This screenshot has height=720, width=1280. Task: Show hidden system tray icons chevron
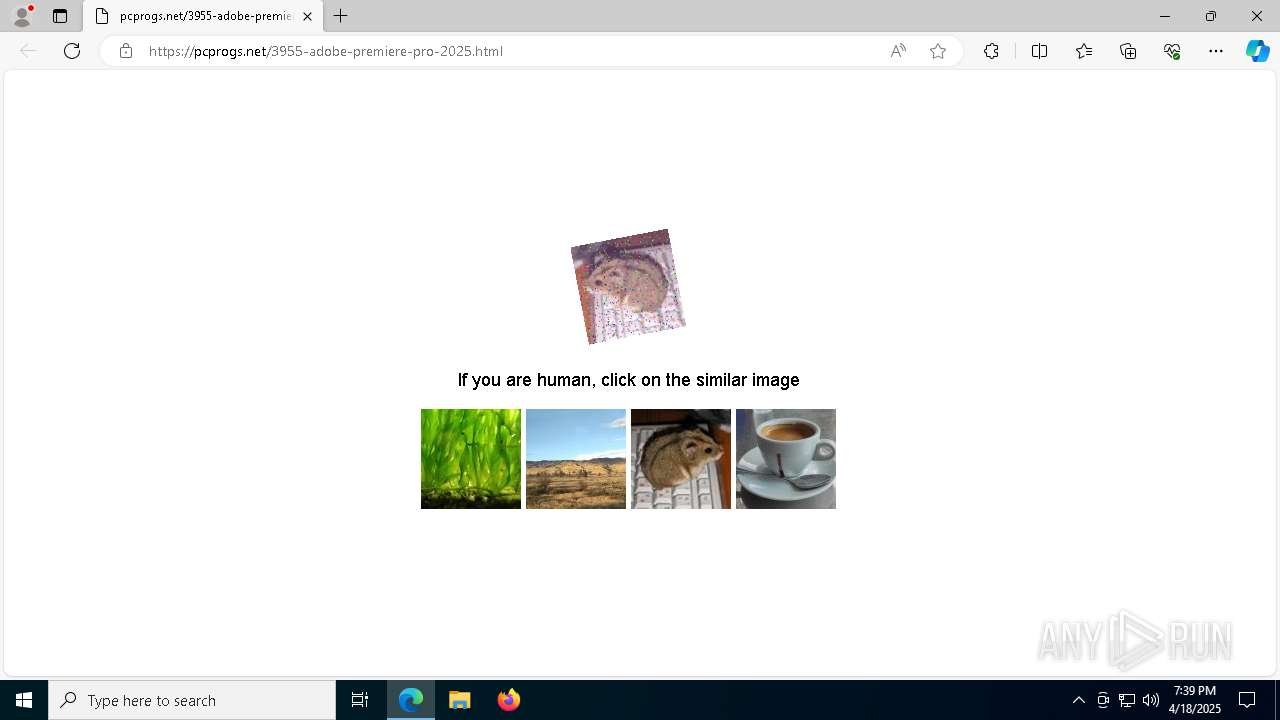click(x=1078, y=700)
